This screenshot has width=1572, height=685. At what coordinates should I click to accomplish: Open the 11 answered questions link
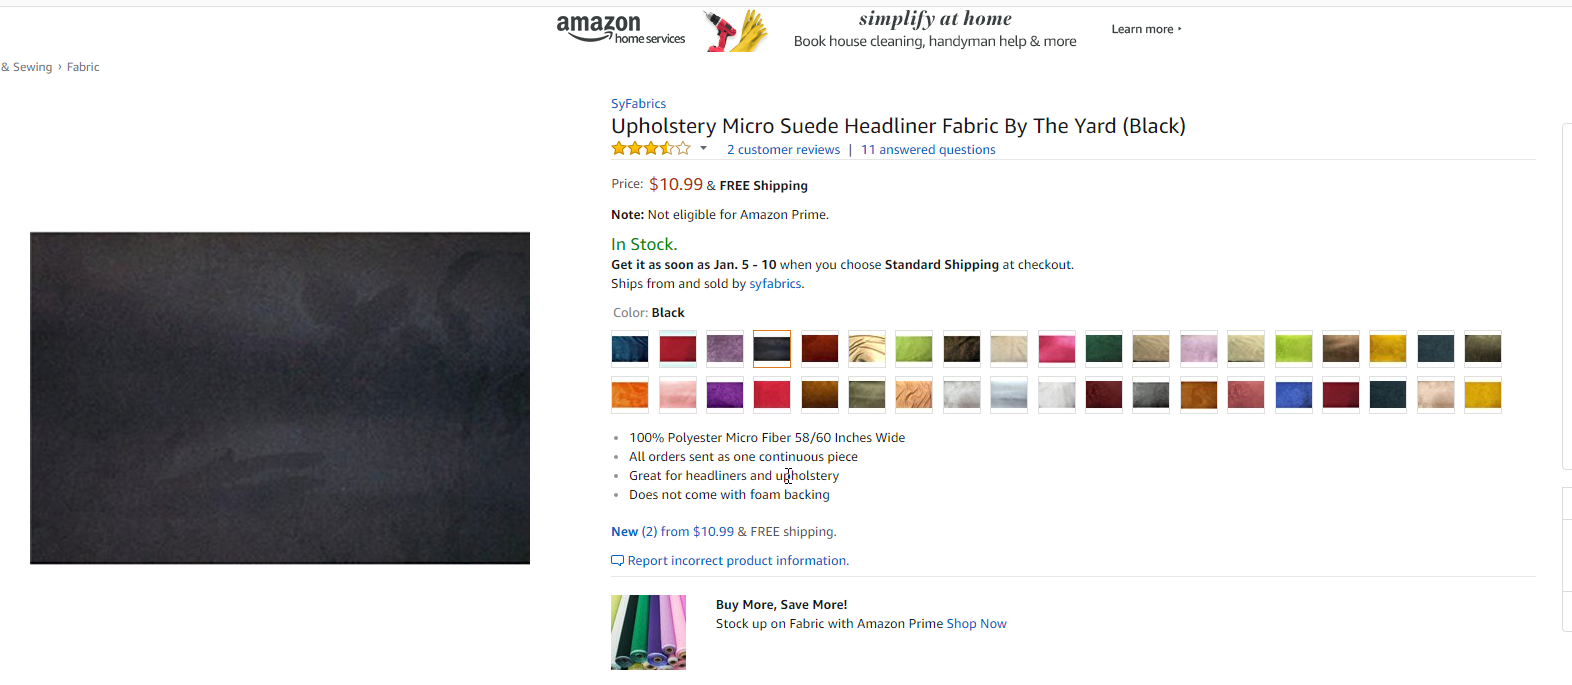coord(928,150)
